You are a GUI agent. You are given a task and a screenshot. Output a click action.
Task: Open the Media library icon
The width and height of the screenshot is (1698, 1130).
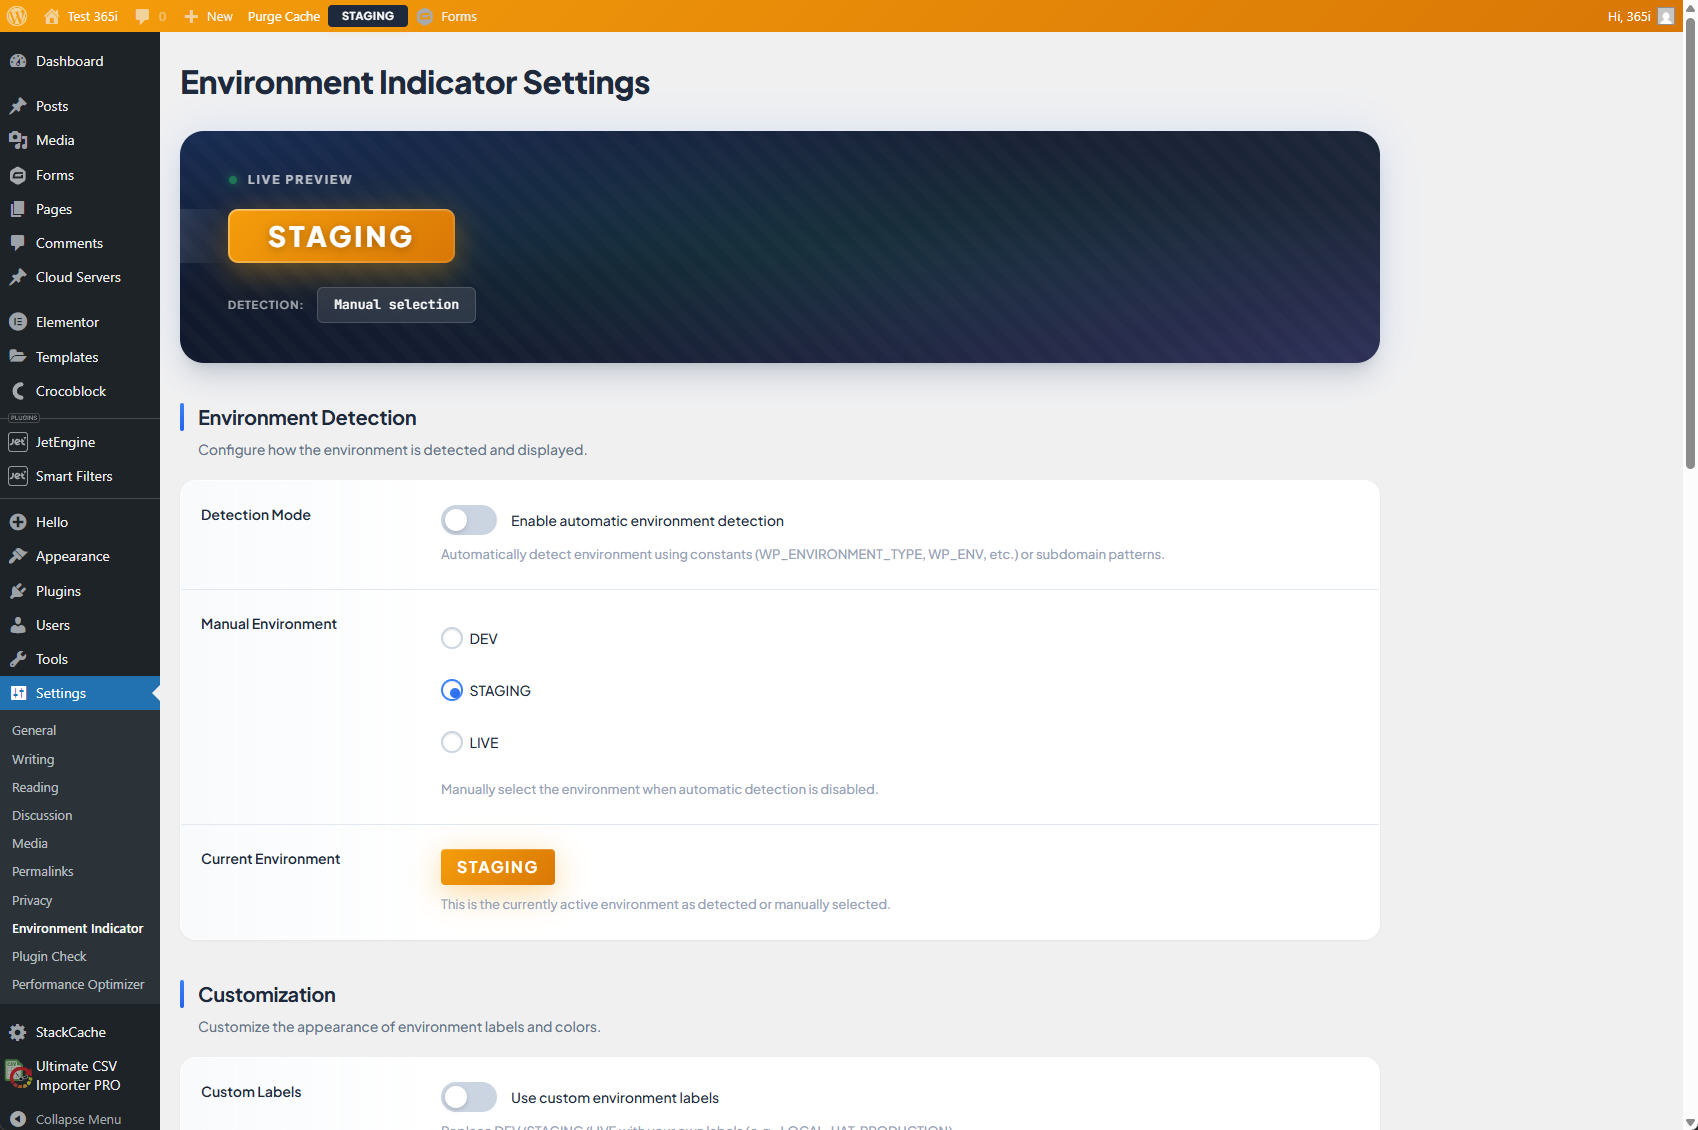tap(19, 140)
